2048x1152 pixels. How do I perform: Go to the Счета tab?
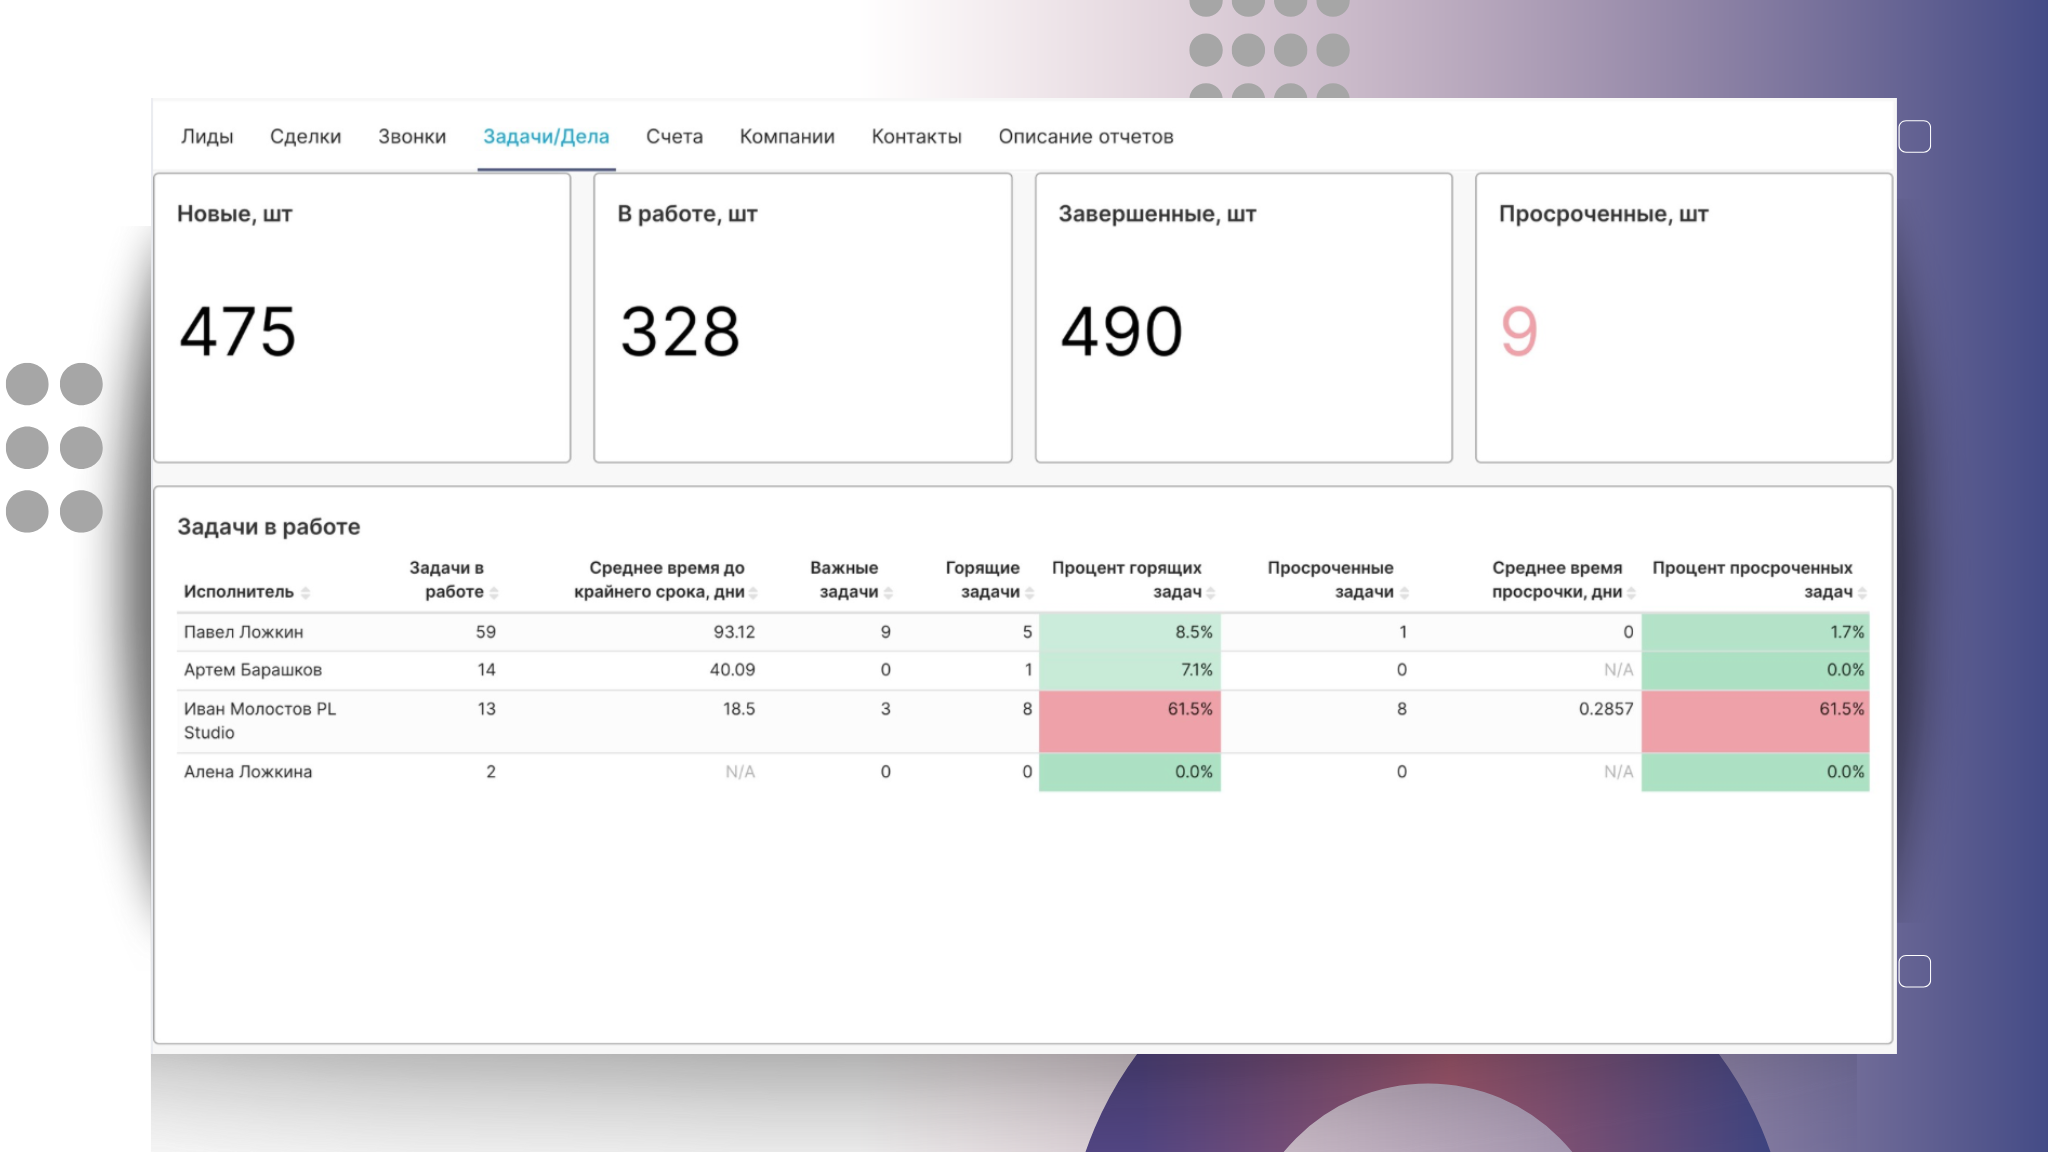[x=674, y=137]
